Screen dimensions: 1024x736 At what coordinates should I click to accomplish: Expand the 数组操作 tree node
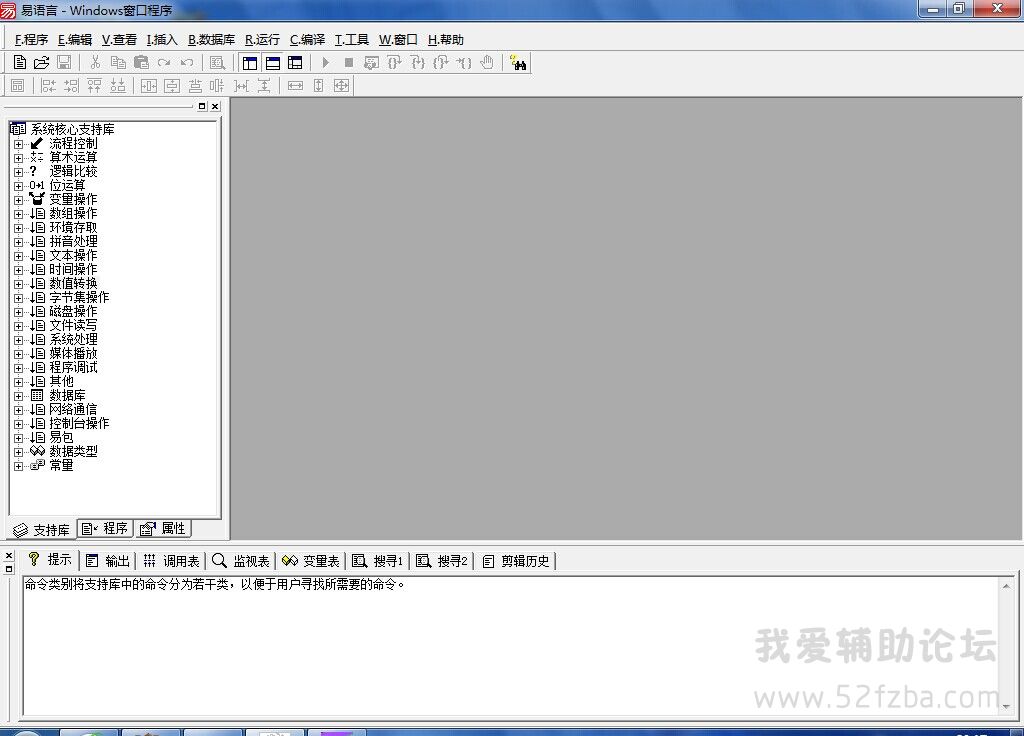(18, 214)
